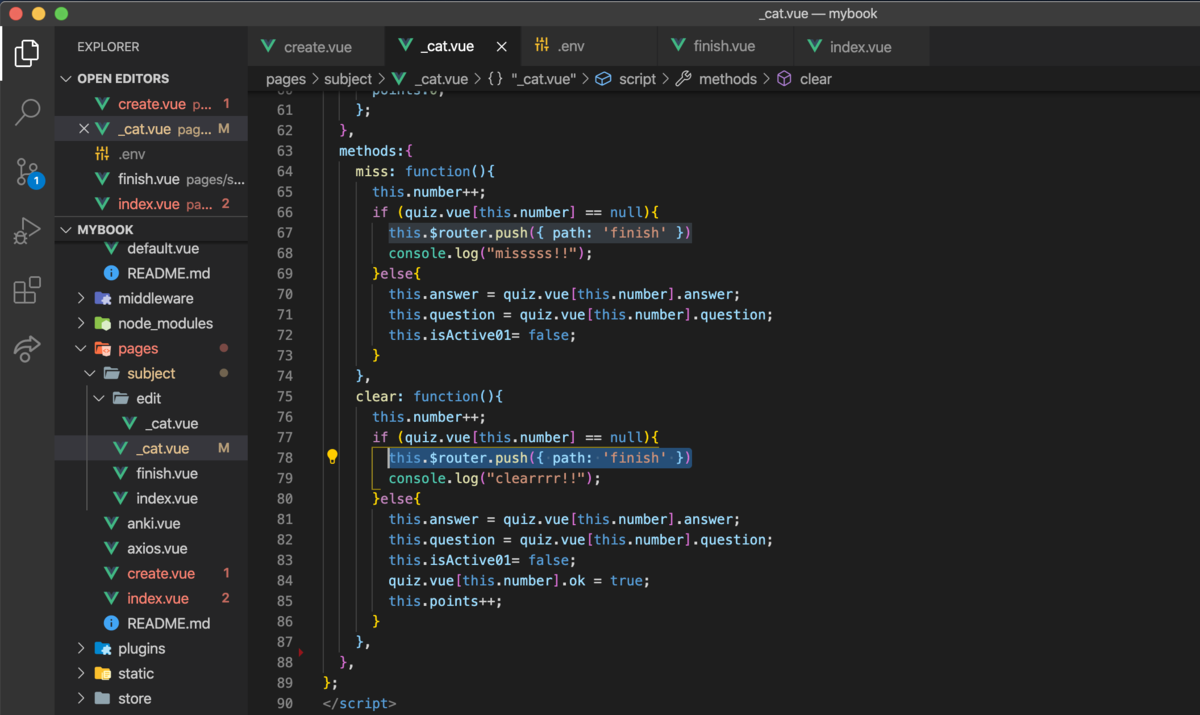
Task: Expand the plugins folder
Action: pos(82,648)
